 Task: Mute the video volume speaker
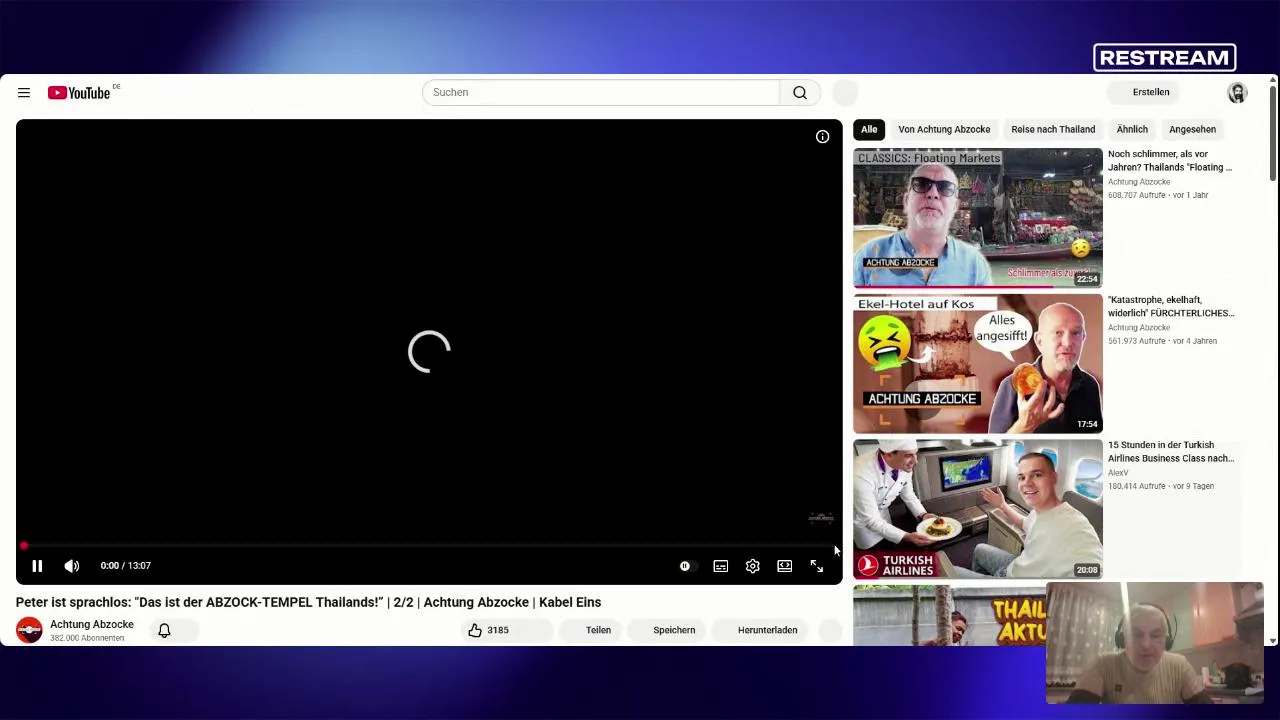[72, 566]
